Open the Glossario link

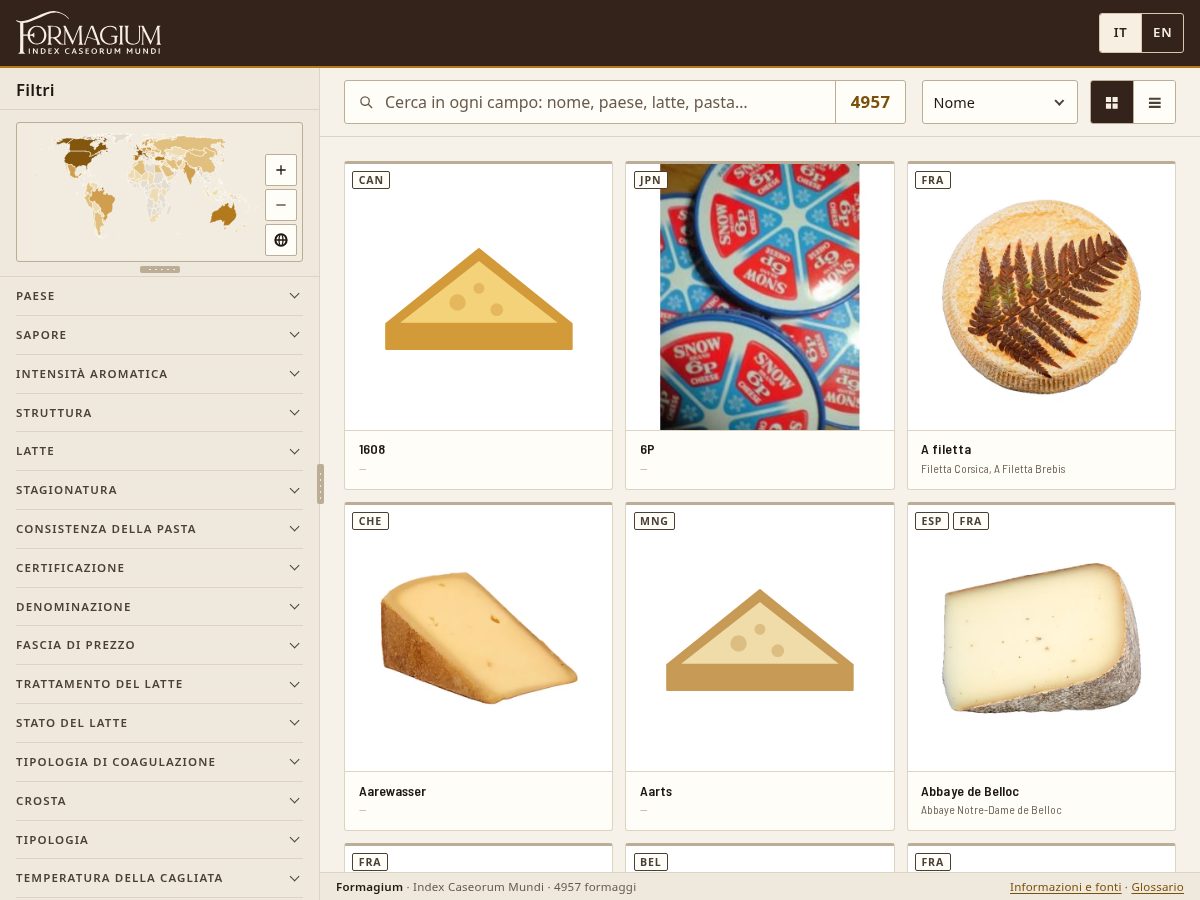pyautogui.click(x=1158, y=887)
